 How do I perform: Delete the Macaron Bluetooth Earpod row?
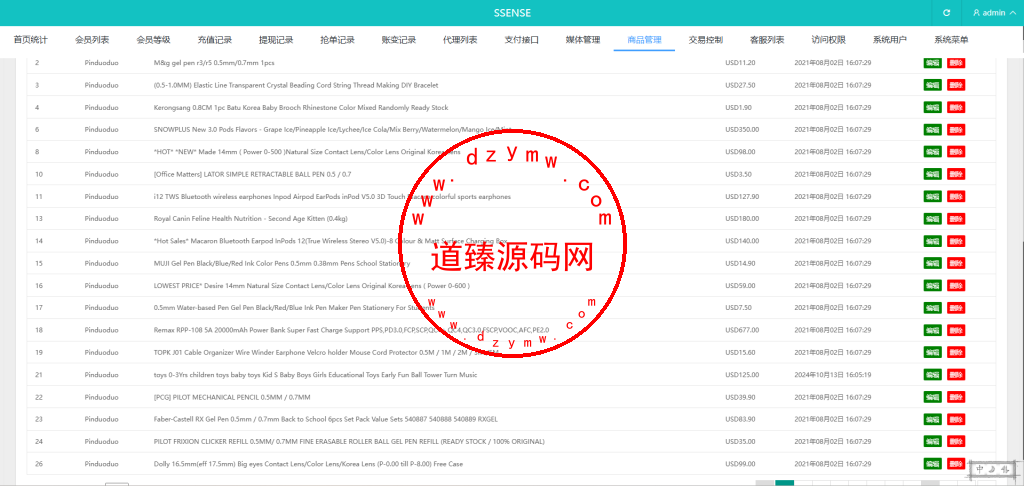click(956, 241)
